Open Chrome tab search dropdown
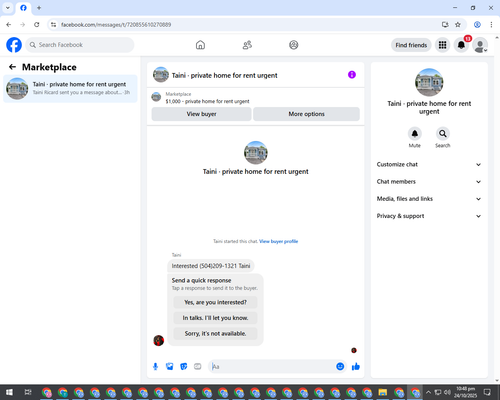This screenshot has height=400, width=500. click(7, 8)
